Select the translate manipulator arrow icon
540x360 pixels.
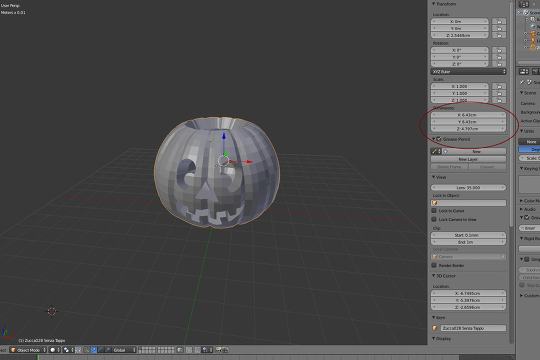[x=94, y=350]
